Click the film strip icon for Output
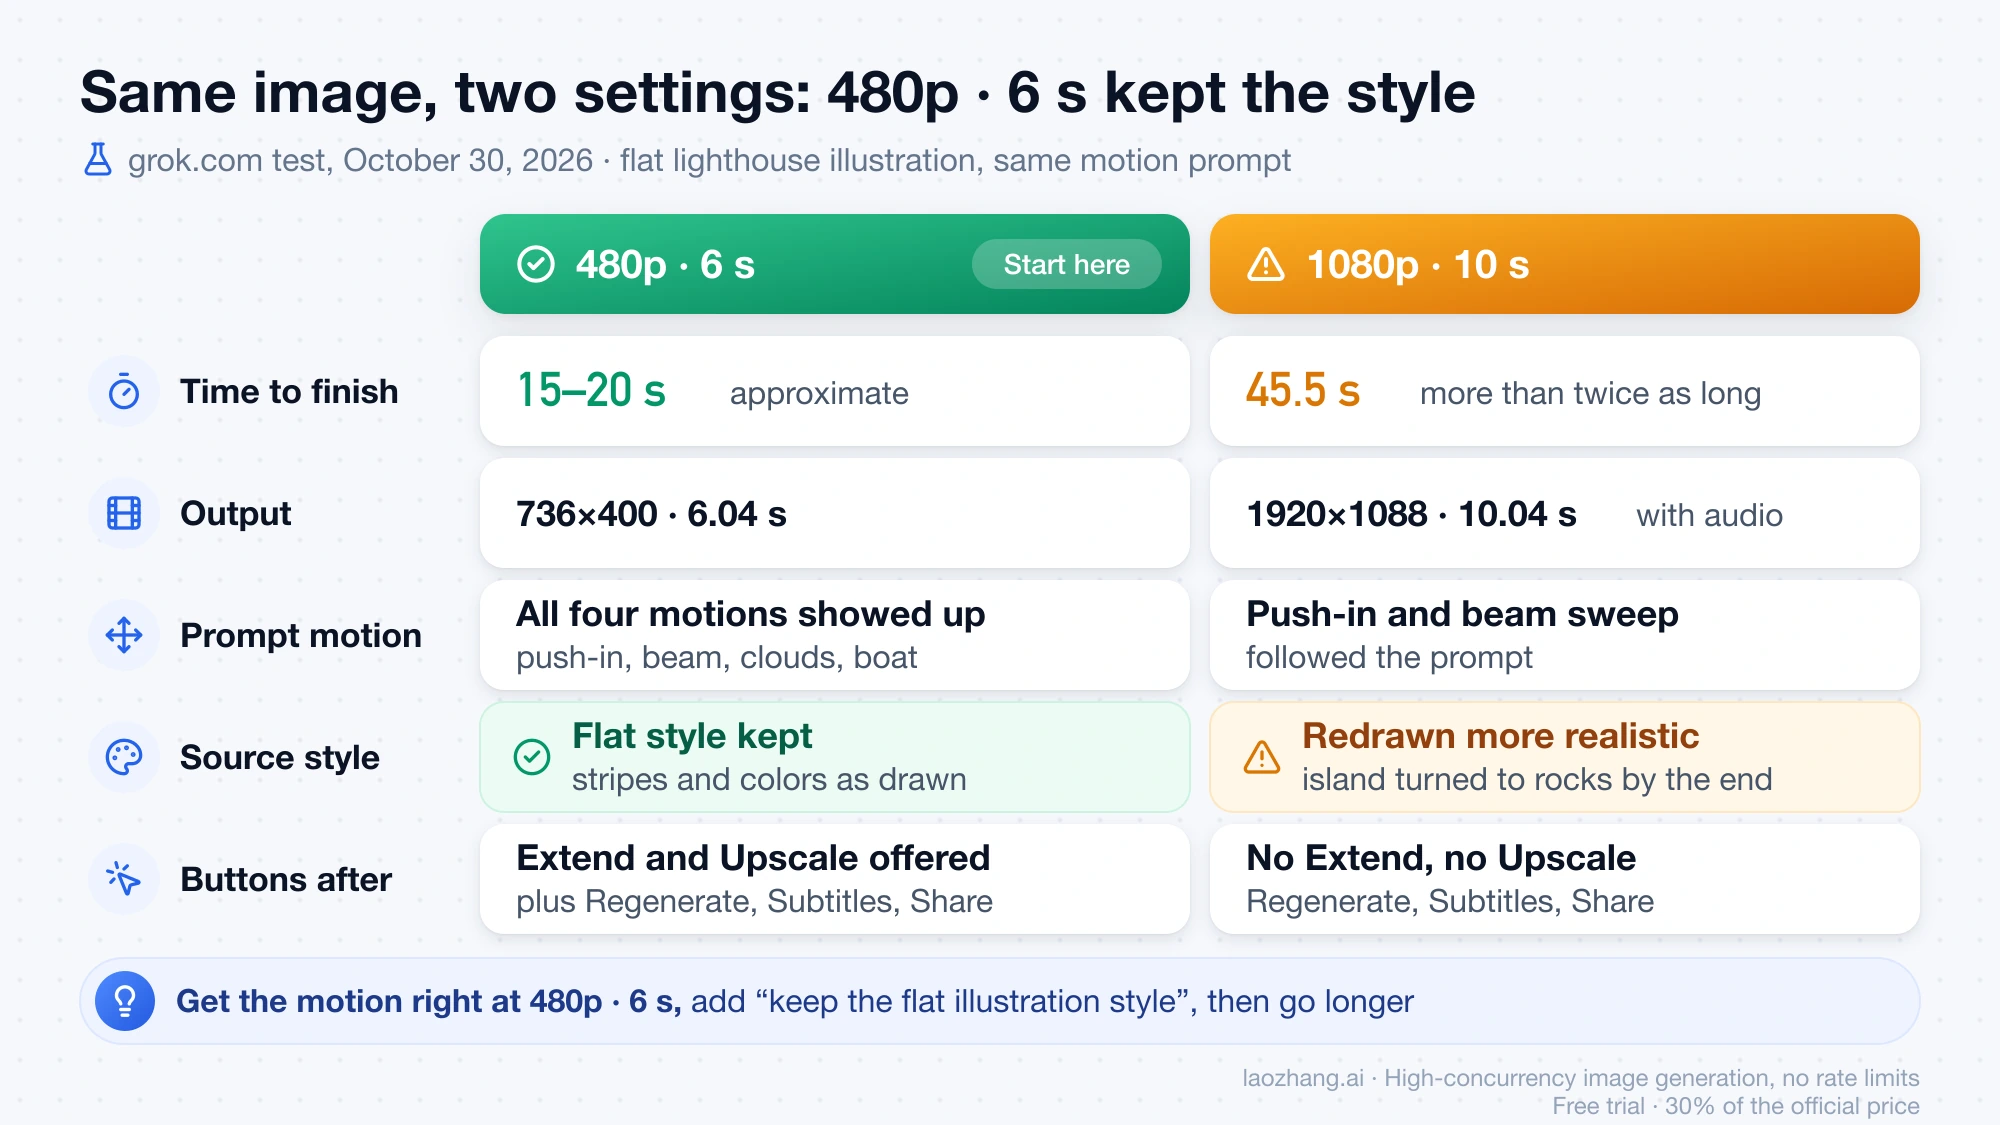 click(x=124, y=513)
